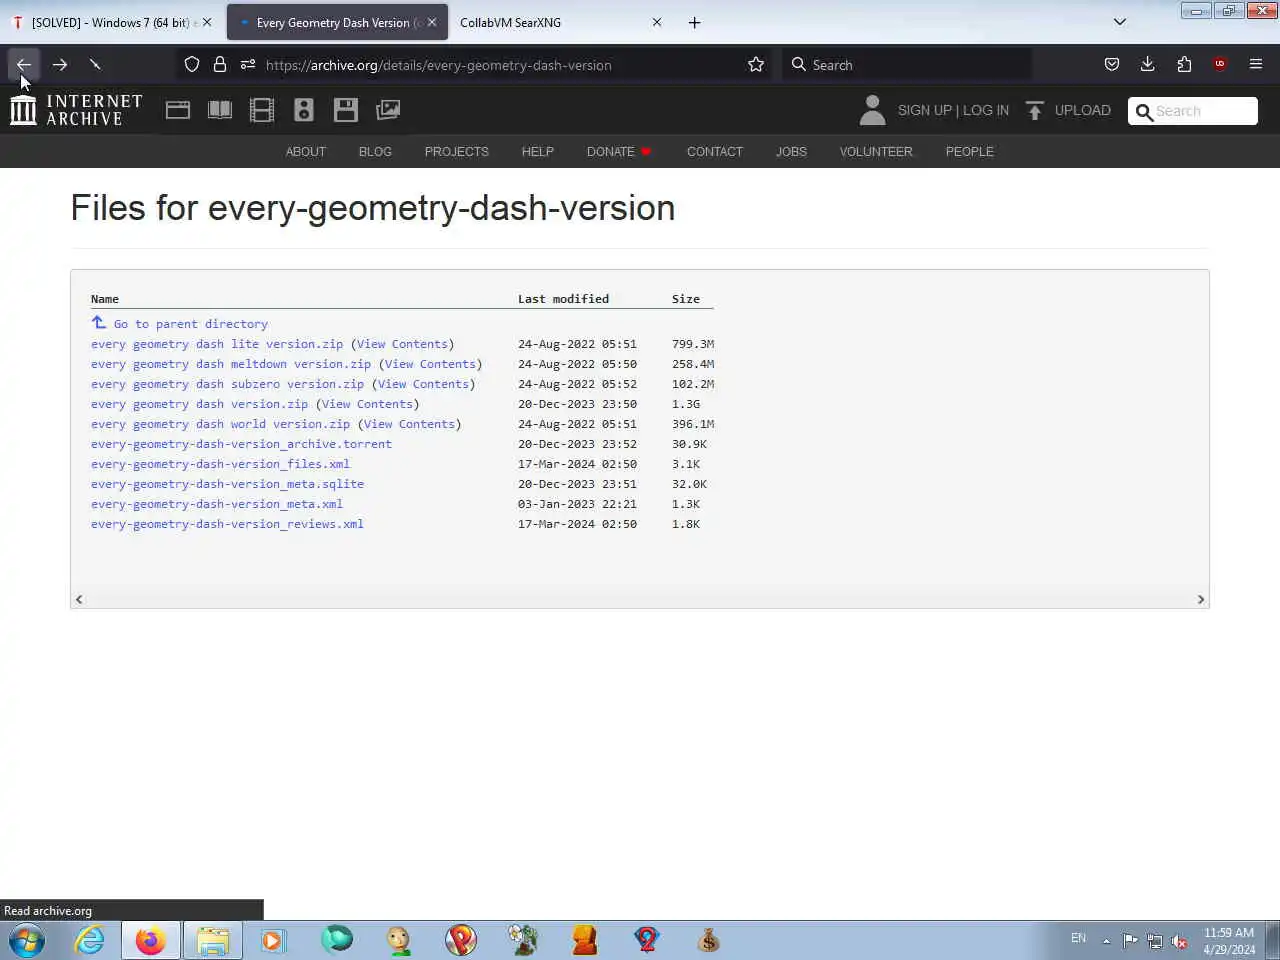Stop page loading with the toolbar button
This screenshot has width=1280, height=960.
pos(95,65)
